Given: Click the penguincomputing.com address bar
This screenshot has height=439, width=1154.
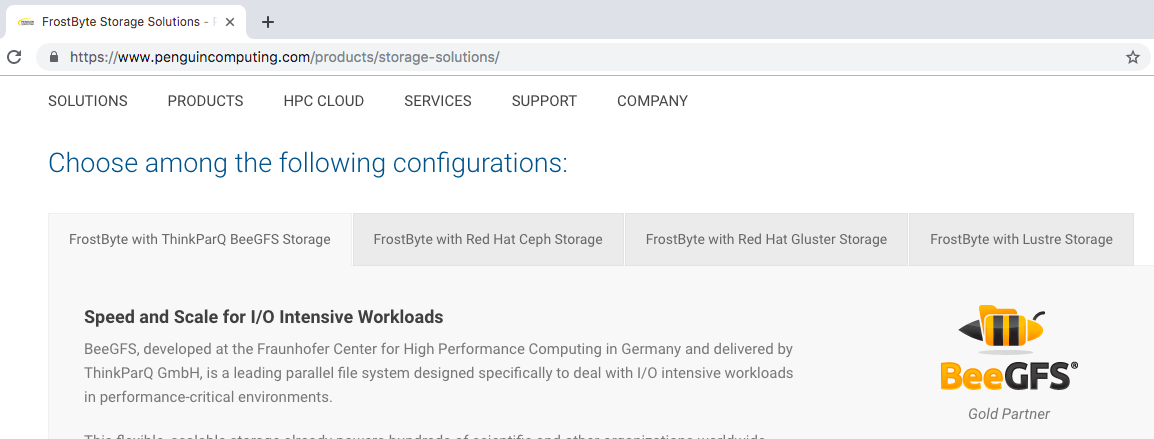Looking at the screenshot, I should click(x=581, y=57).
